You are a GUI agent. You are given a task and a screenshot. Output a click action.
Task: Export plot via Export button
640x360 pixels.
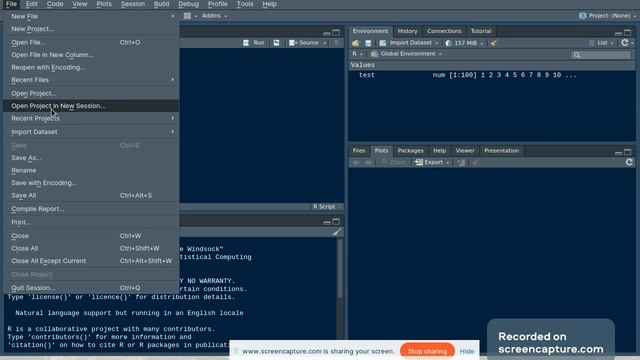(432, 162)
